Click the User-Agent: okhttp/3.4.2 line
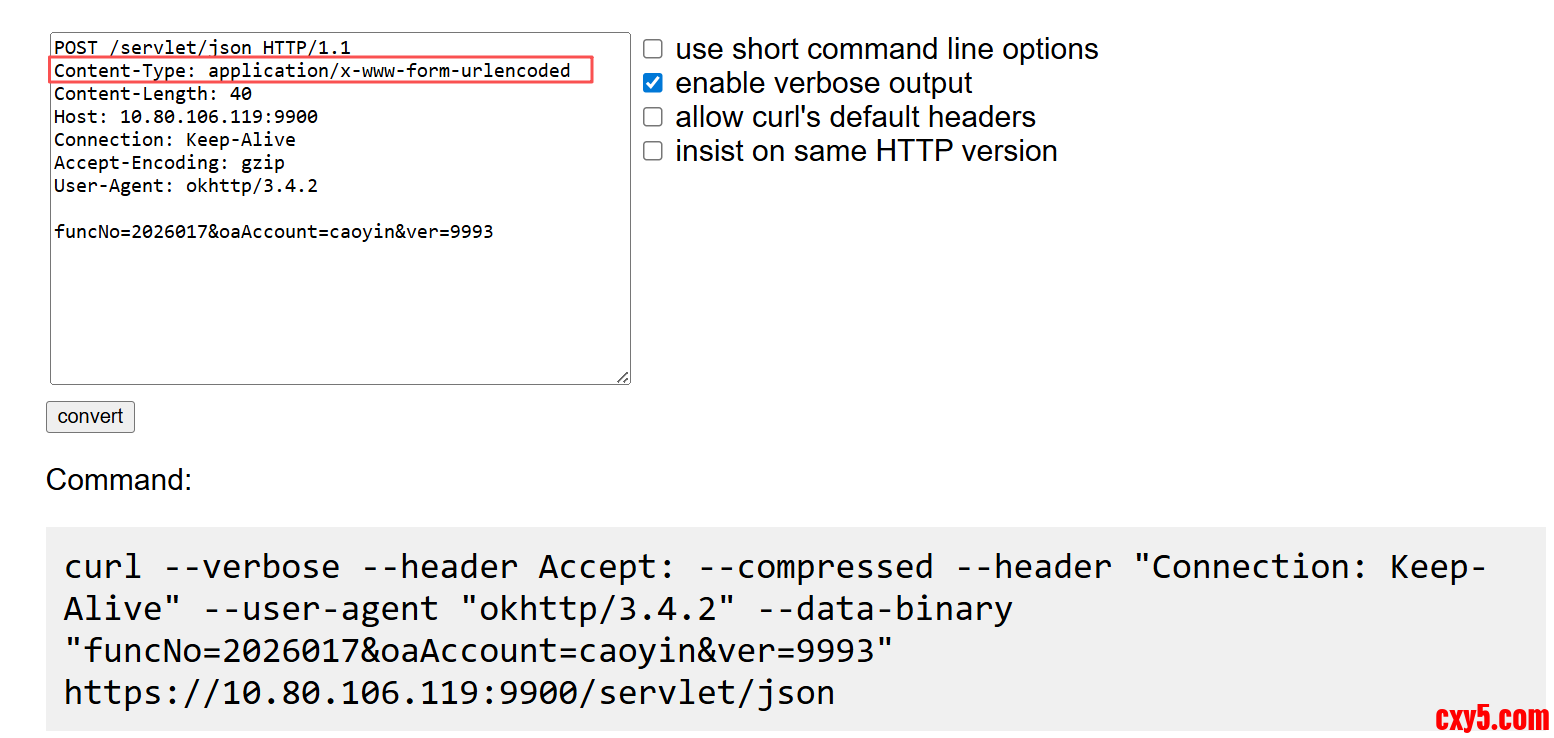Image resolution: width=1554 pixels, height=738 pixels. 186,186
